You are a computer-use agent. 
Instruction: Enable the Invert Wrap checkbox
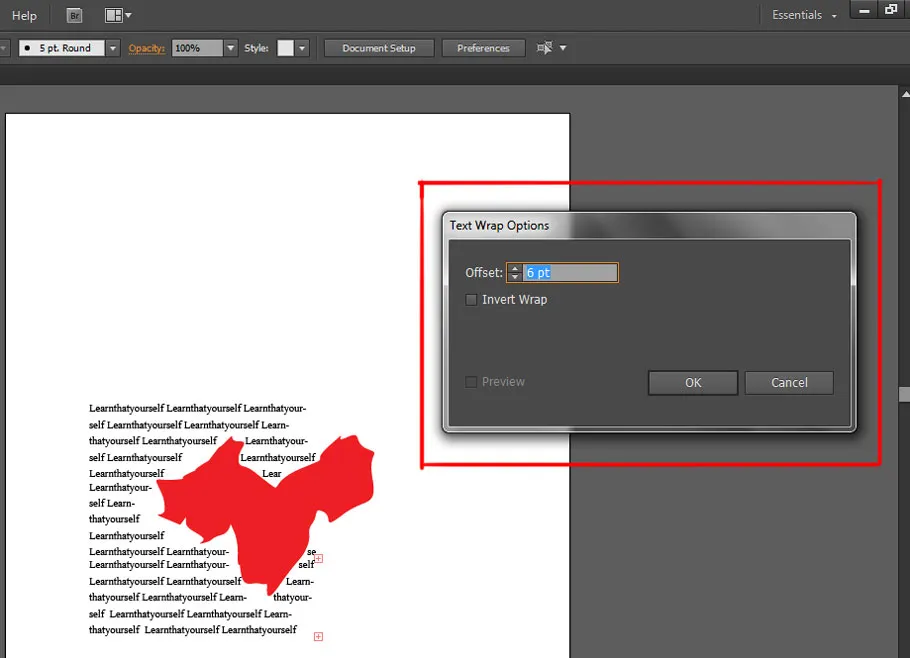(x=470, y=299)
